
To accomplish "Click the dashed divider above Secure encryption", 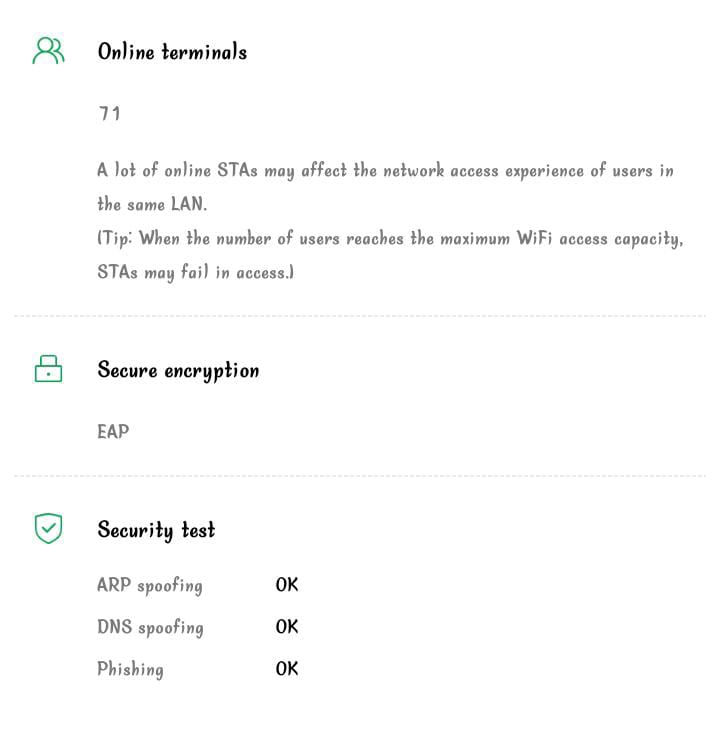I will [360, 316].
